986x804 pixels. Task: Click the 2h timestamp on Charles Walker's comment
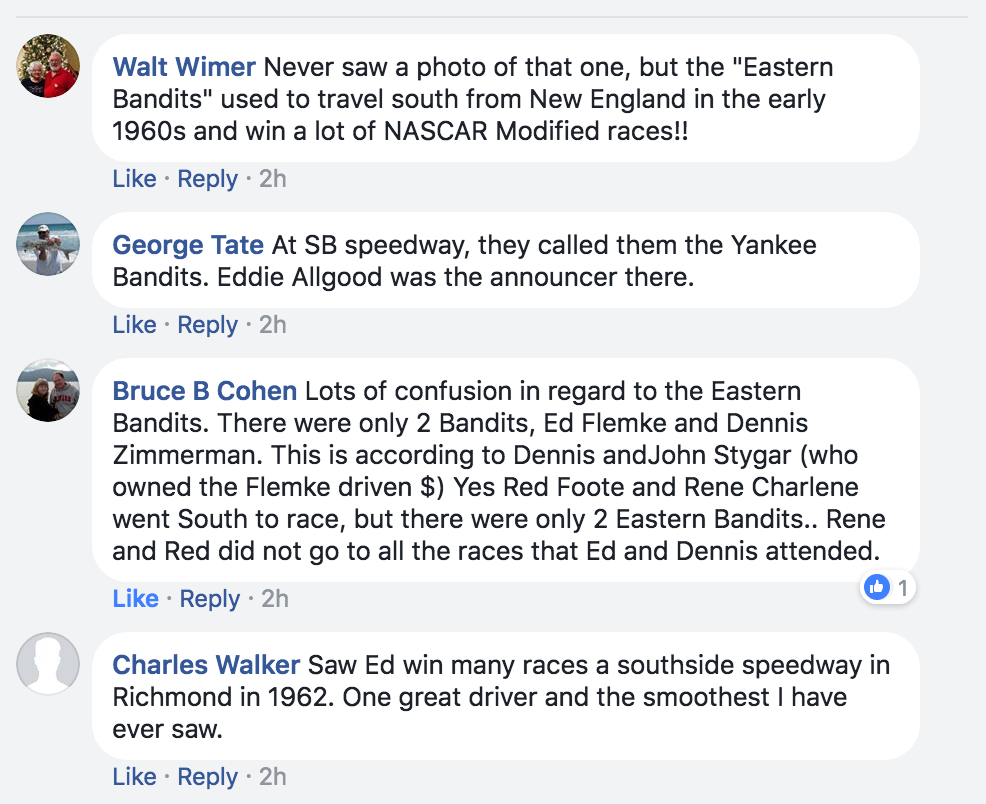(x=273, y=776)
